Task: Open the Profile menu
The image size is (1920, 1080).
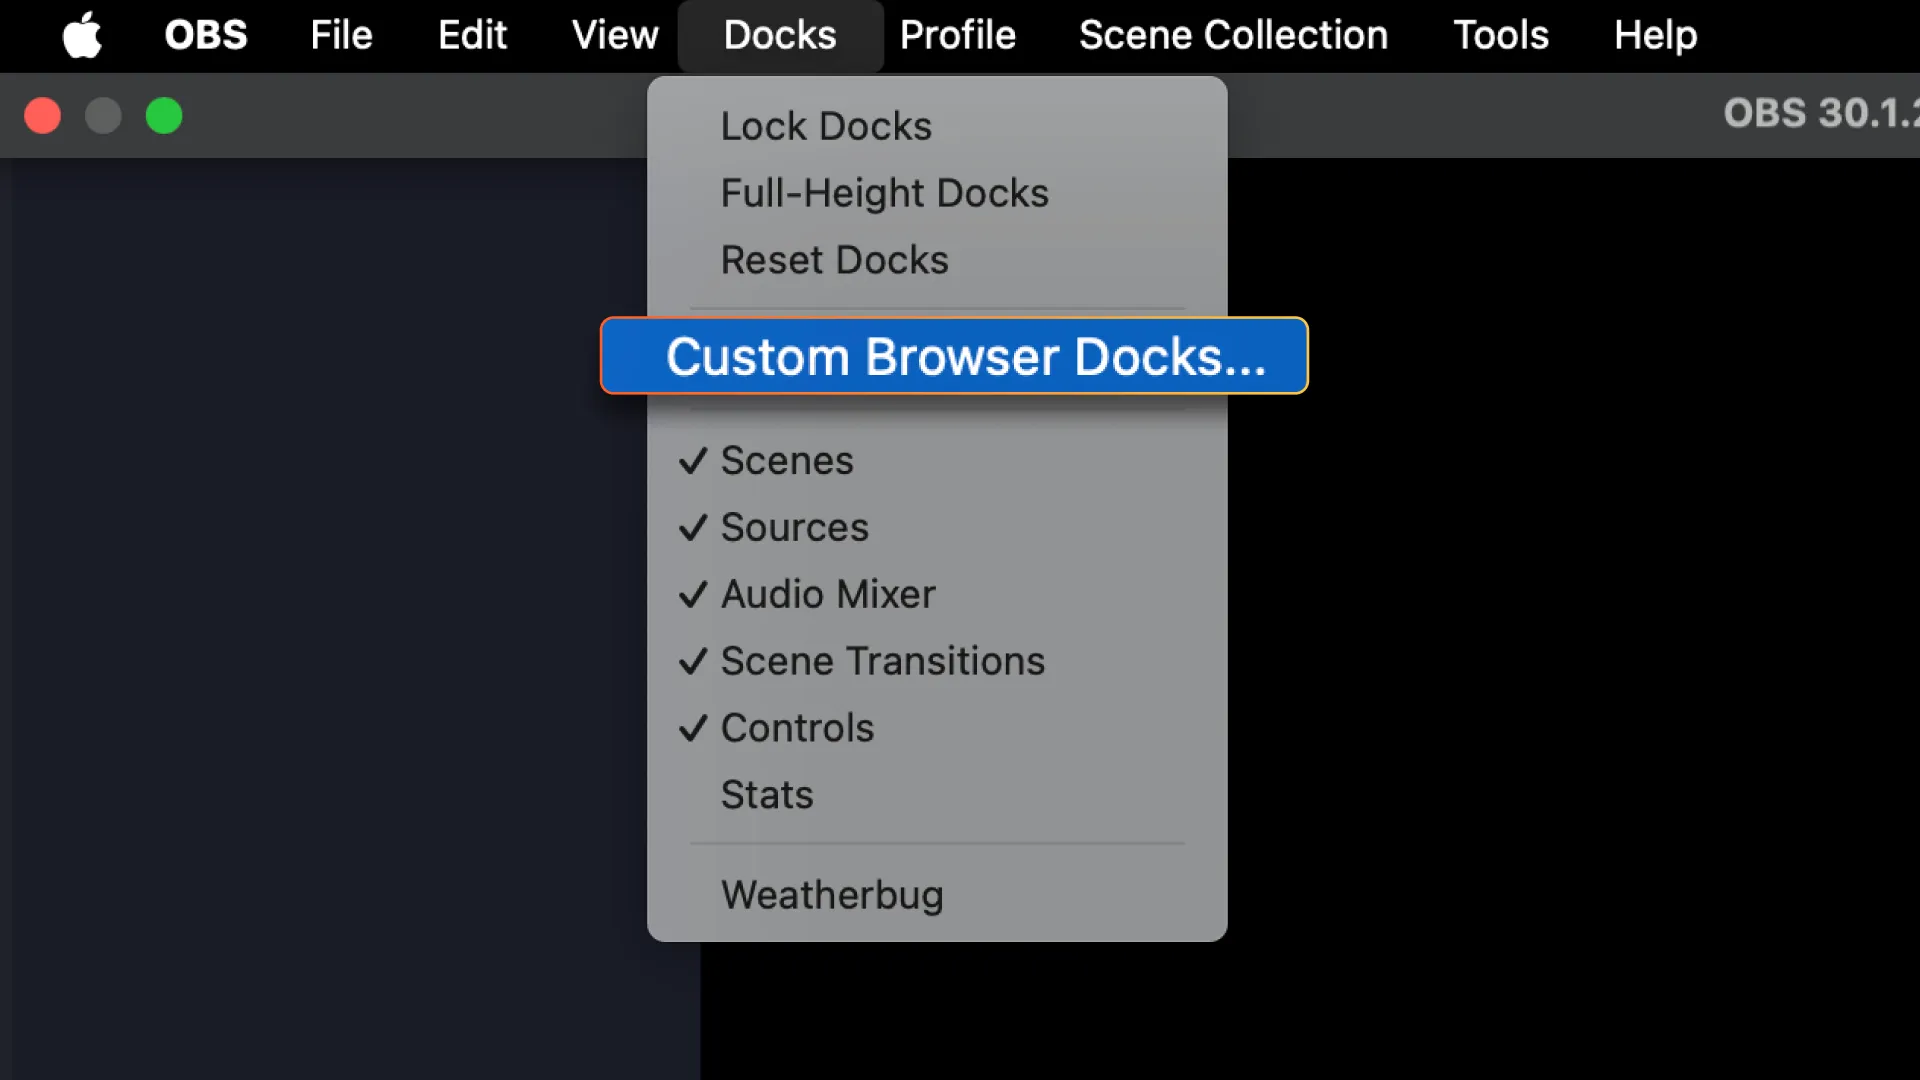Action: point(957,36)
